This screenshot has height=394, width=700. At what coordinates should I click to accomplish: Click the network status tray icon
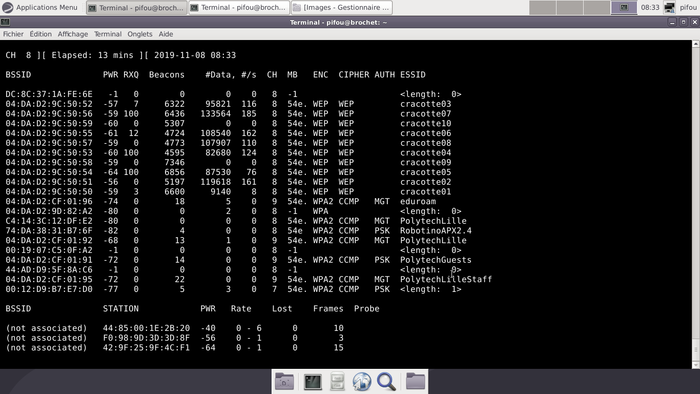click(669, 7)
